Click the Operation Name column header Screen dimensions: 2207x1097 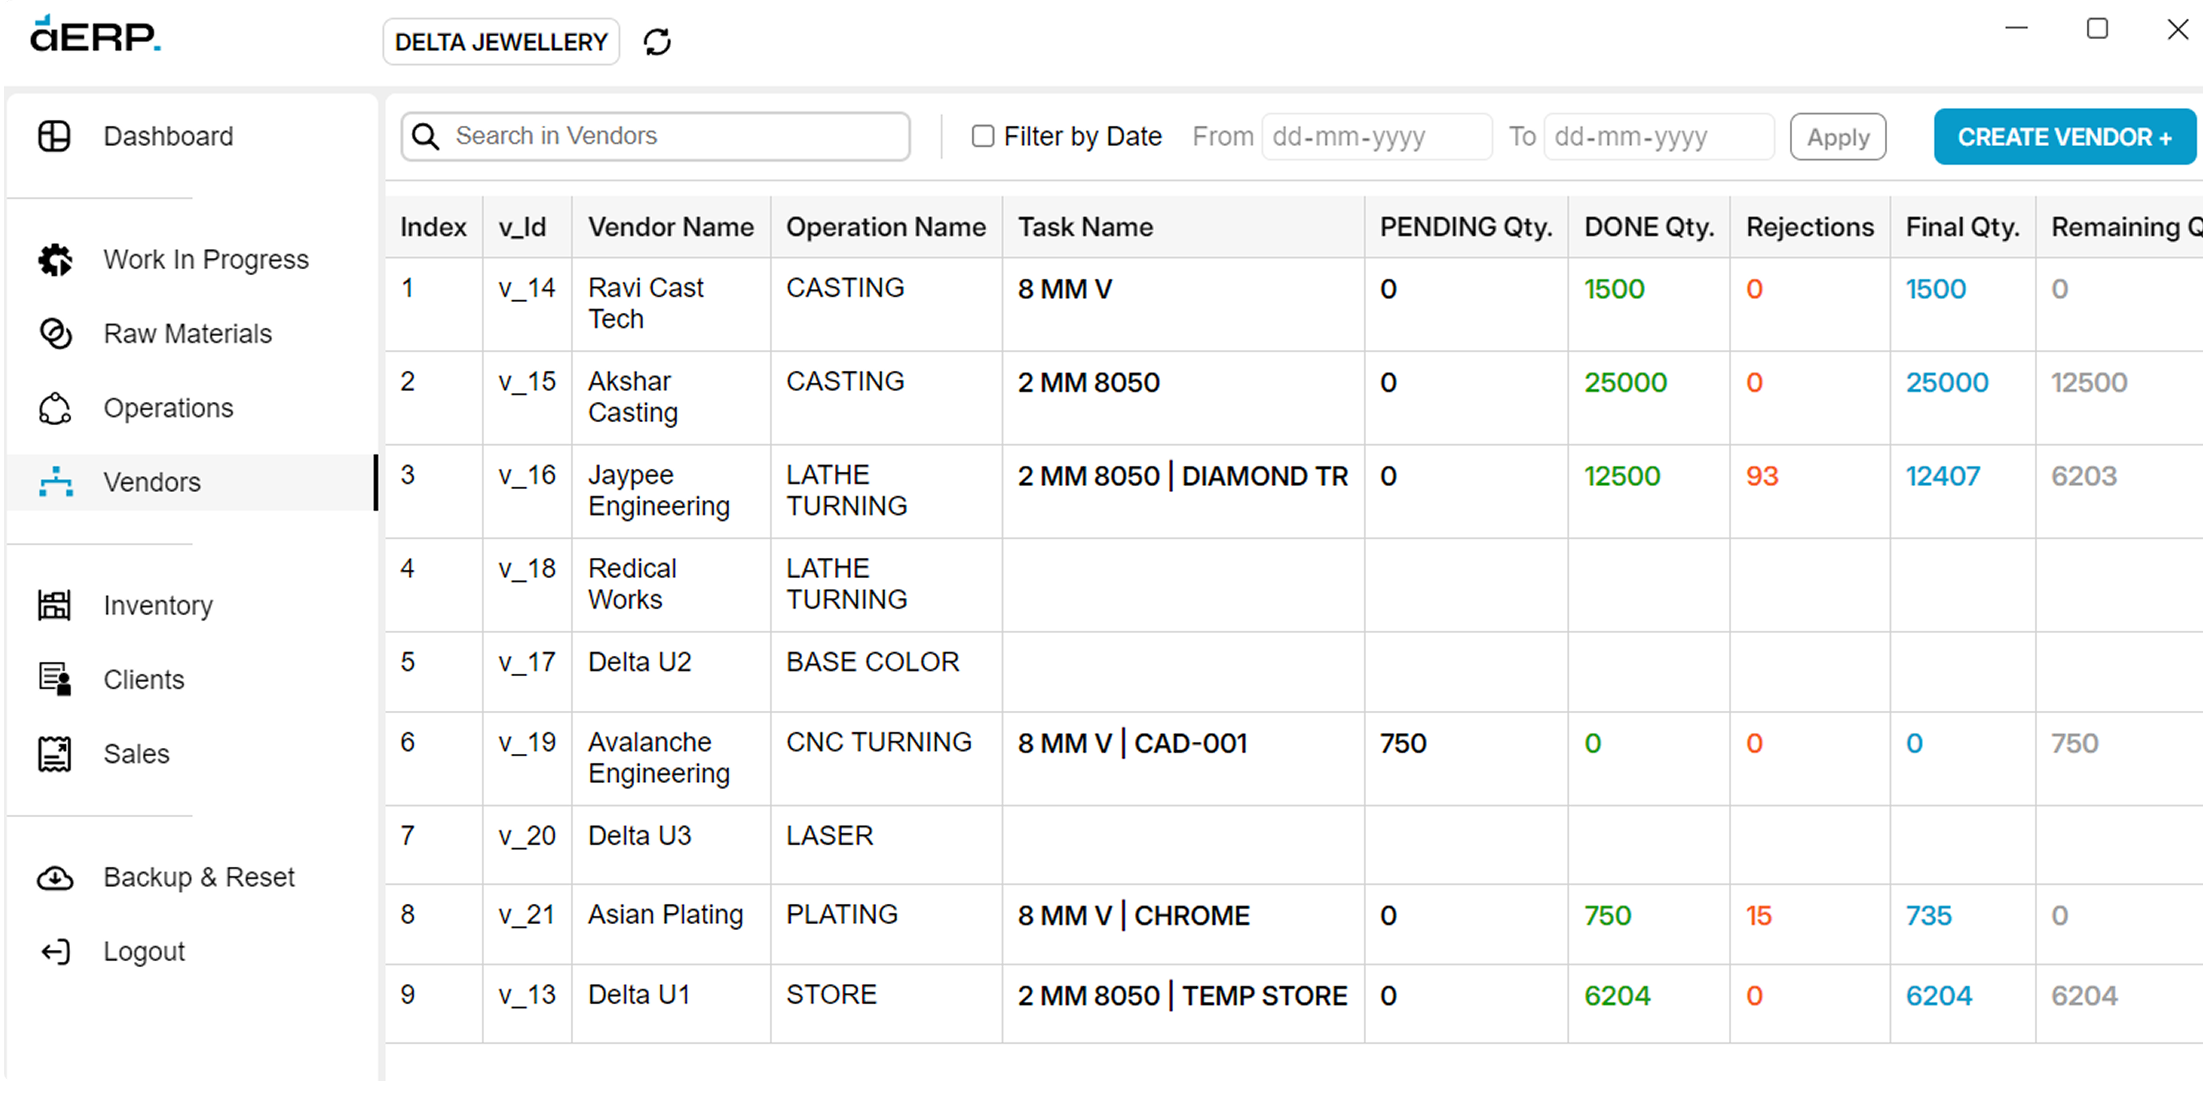[x=886, y=227]
